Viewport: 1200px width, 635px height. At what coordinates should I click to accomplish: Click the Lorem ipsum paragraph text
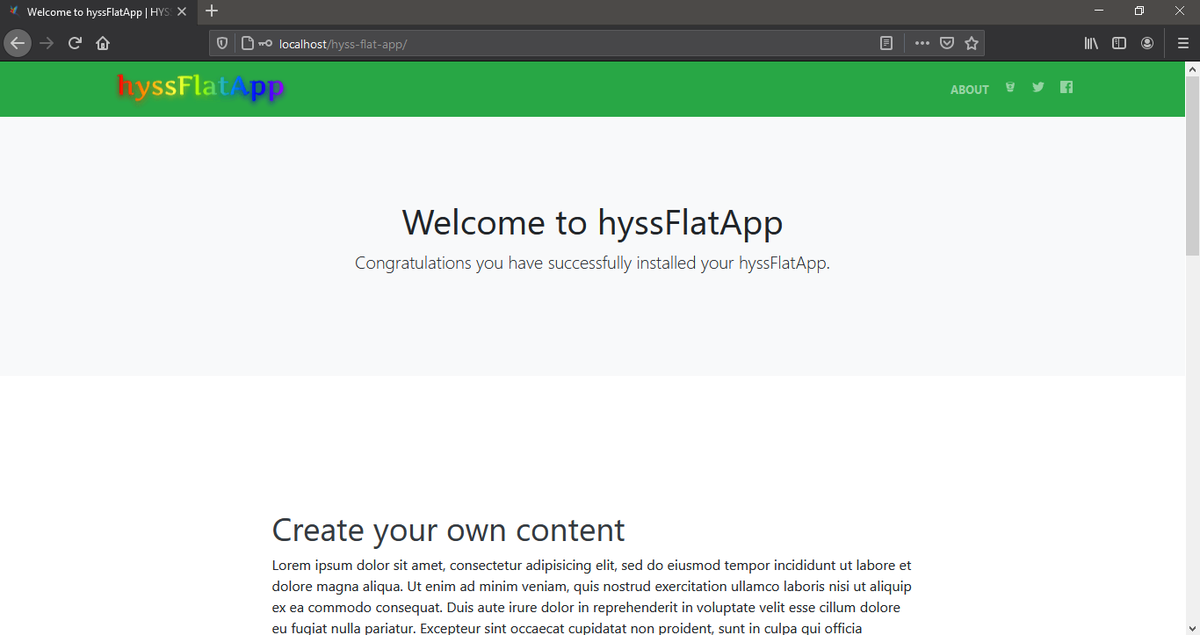click(592, 597)
